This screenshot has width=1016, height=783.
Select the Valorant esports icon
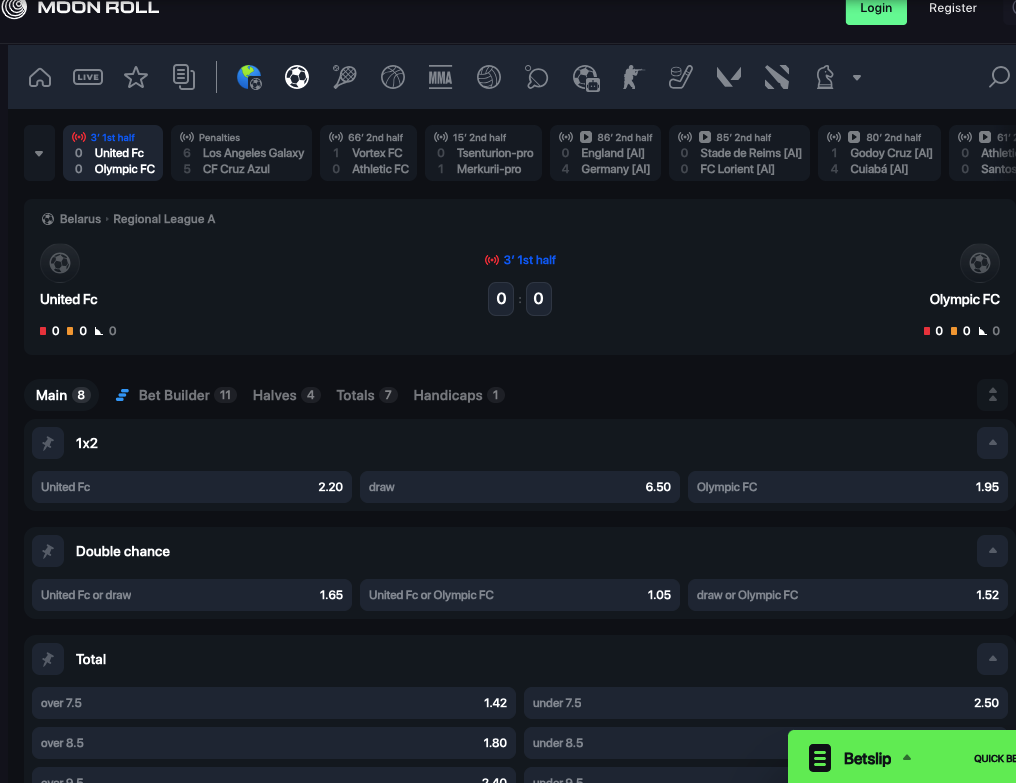[x=728, y=77]
